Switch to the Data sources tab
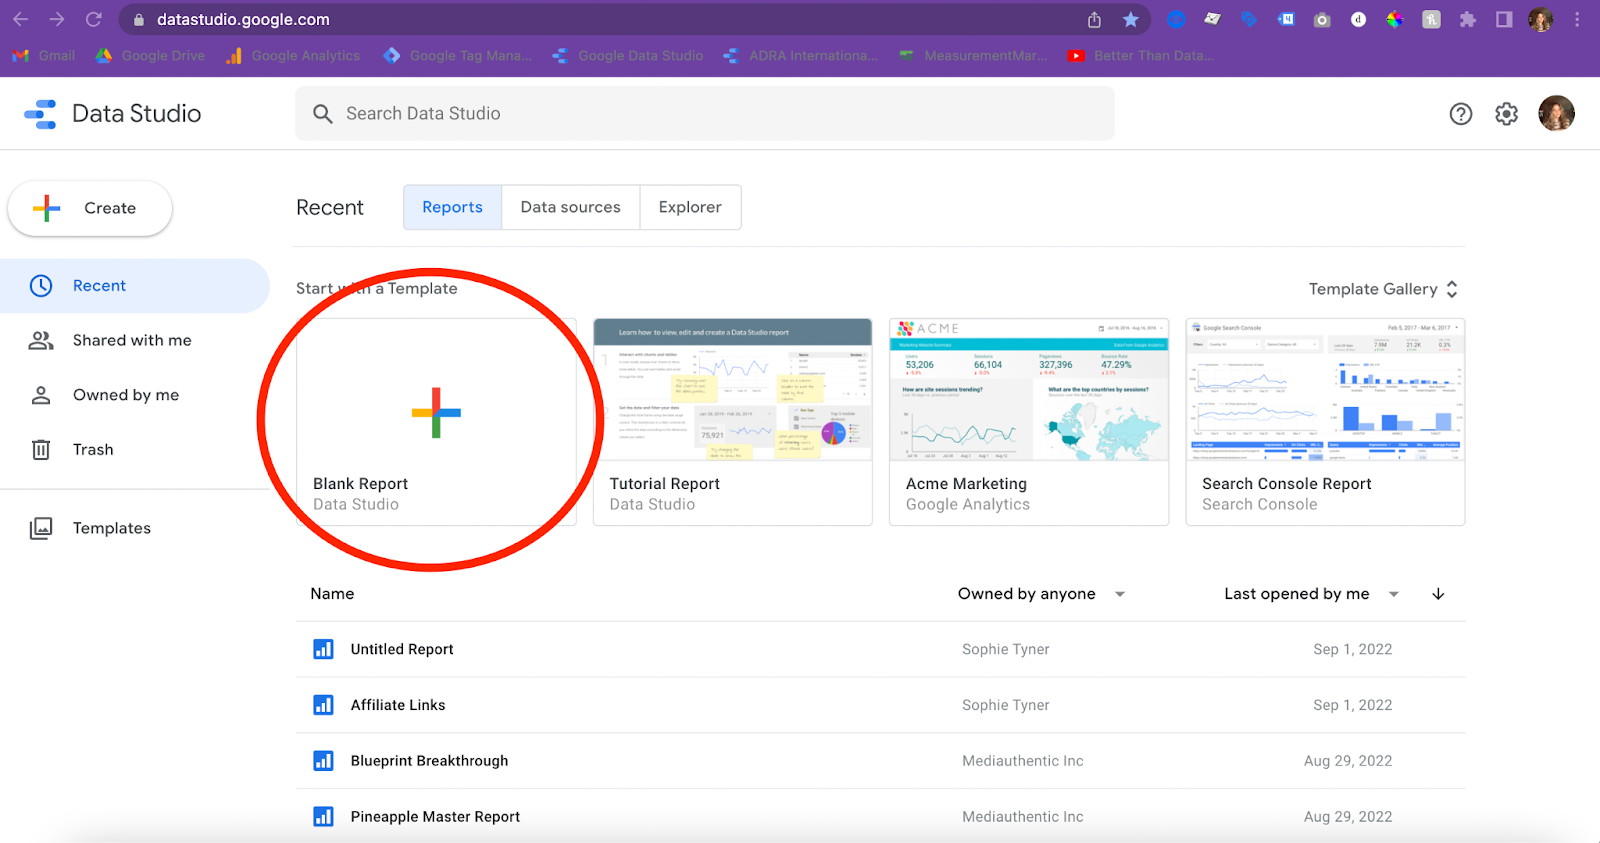Viewport: 1600px width, 843px height. click(570, 207)
